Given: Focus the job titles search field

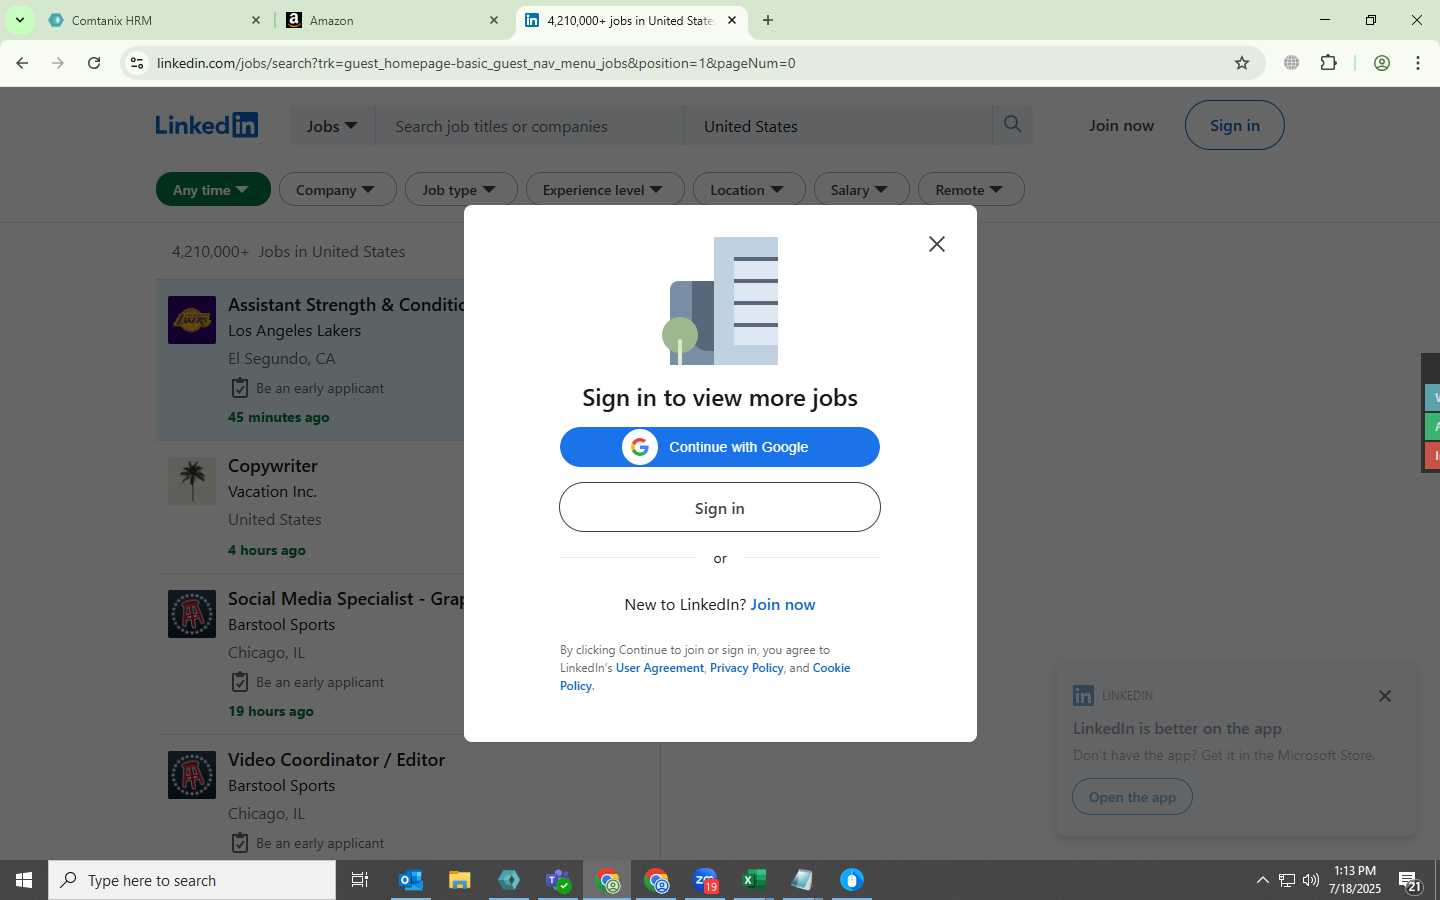Looking at the screenshot, I should coord(530,126).
